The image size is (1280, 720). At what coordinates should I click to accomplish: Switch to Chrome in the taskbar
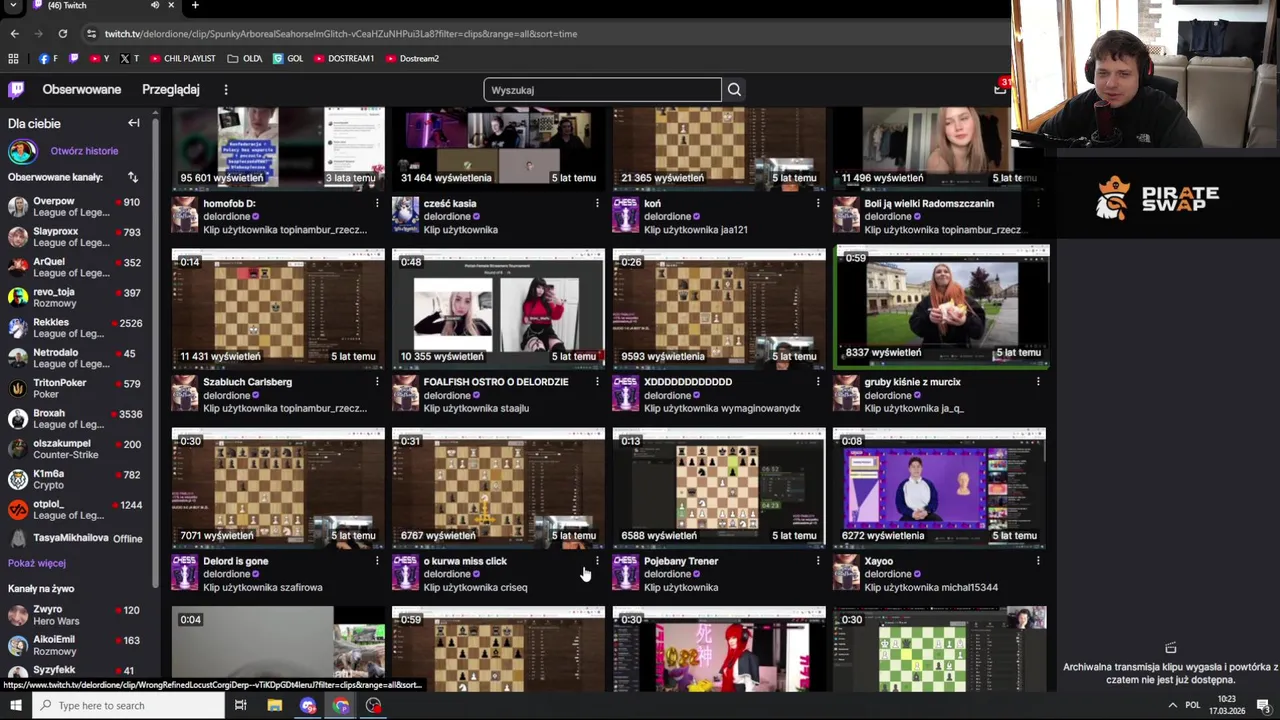coord(341,706)
